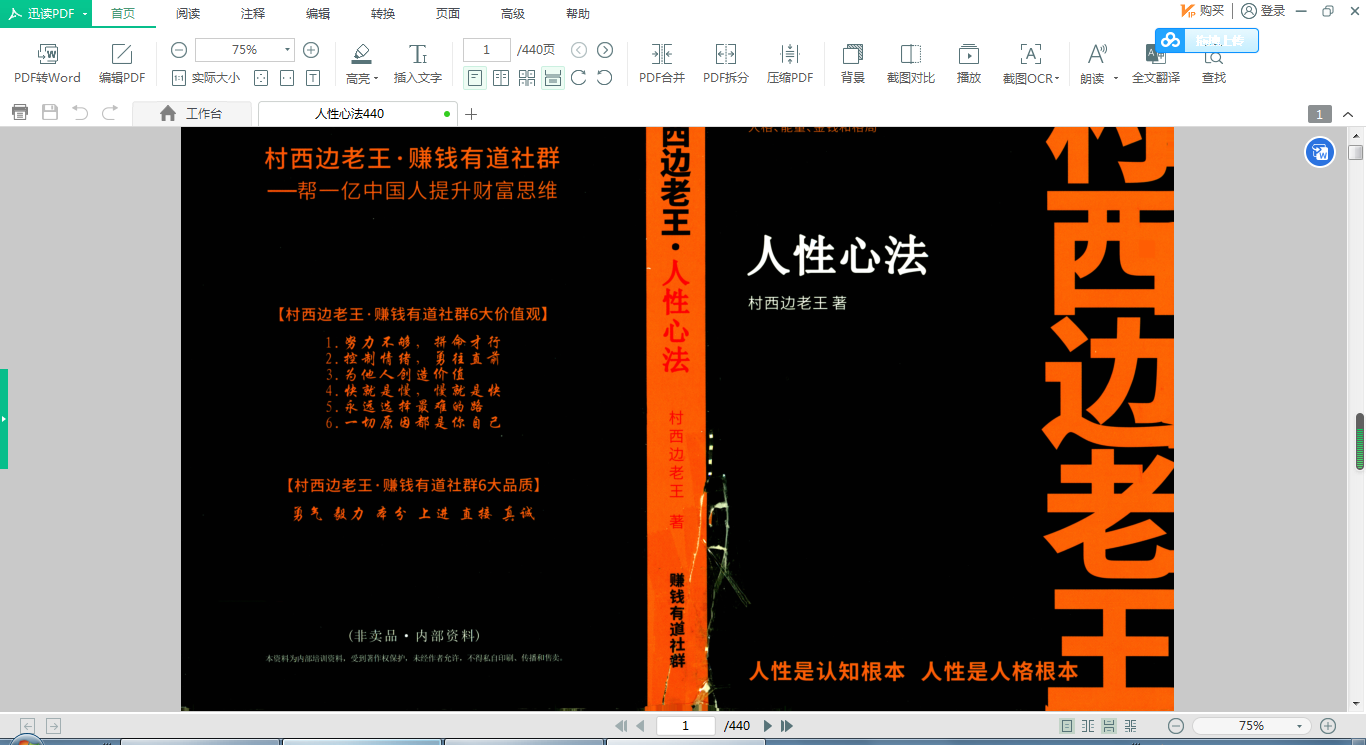This screenshot has height=745, width=1366.
Task: Toggle single page view in toolbar
Action: pyautogui.click(x=475, y=77)
